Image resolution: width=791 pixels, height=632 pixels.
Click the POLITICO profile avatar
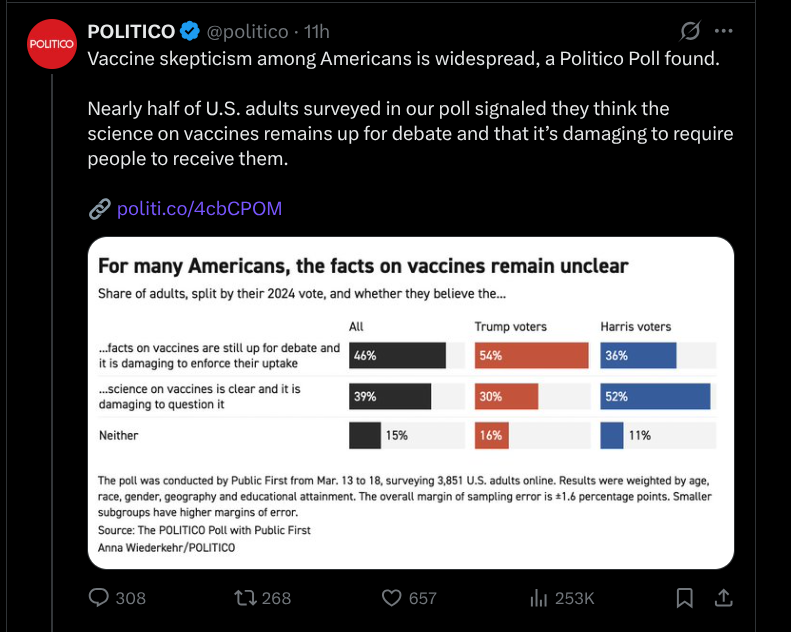point(51,45)
